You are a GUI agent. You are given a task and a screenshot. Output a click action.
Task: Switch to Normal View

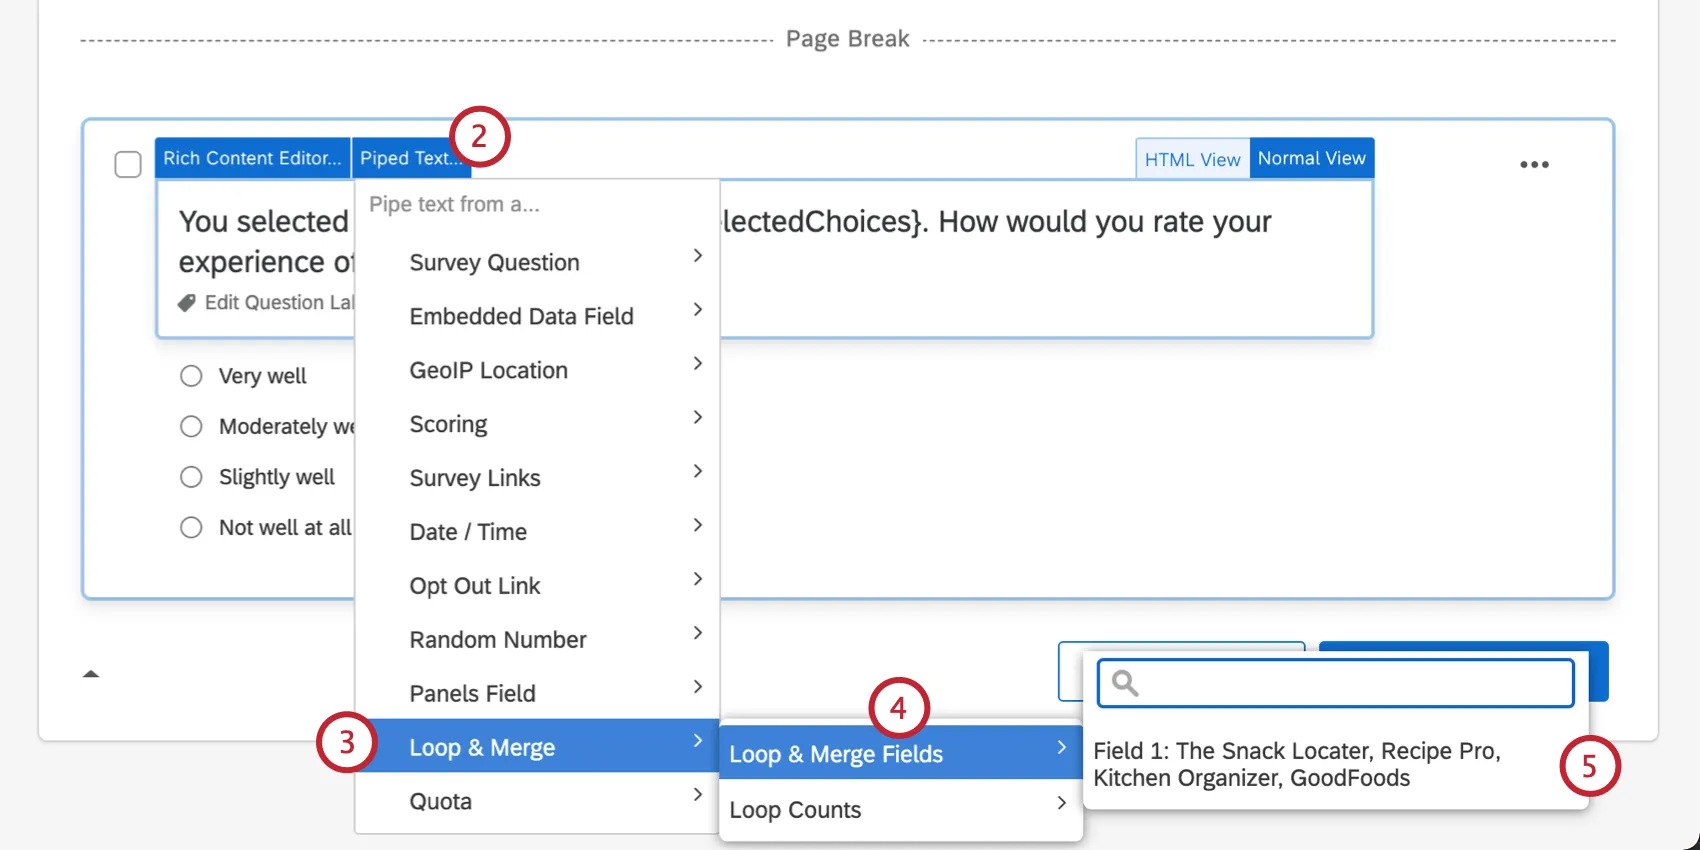[x=1312, y=157]
